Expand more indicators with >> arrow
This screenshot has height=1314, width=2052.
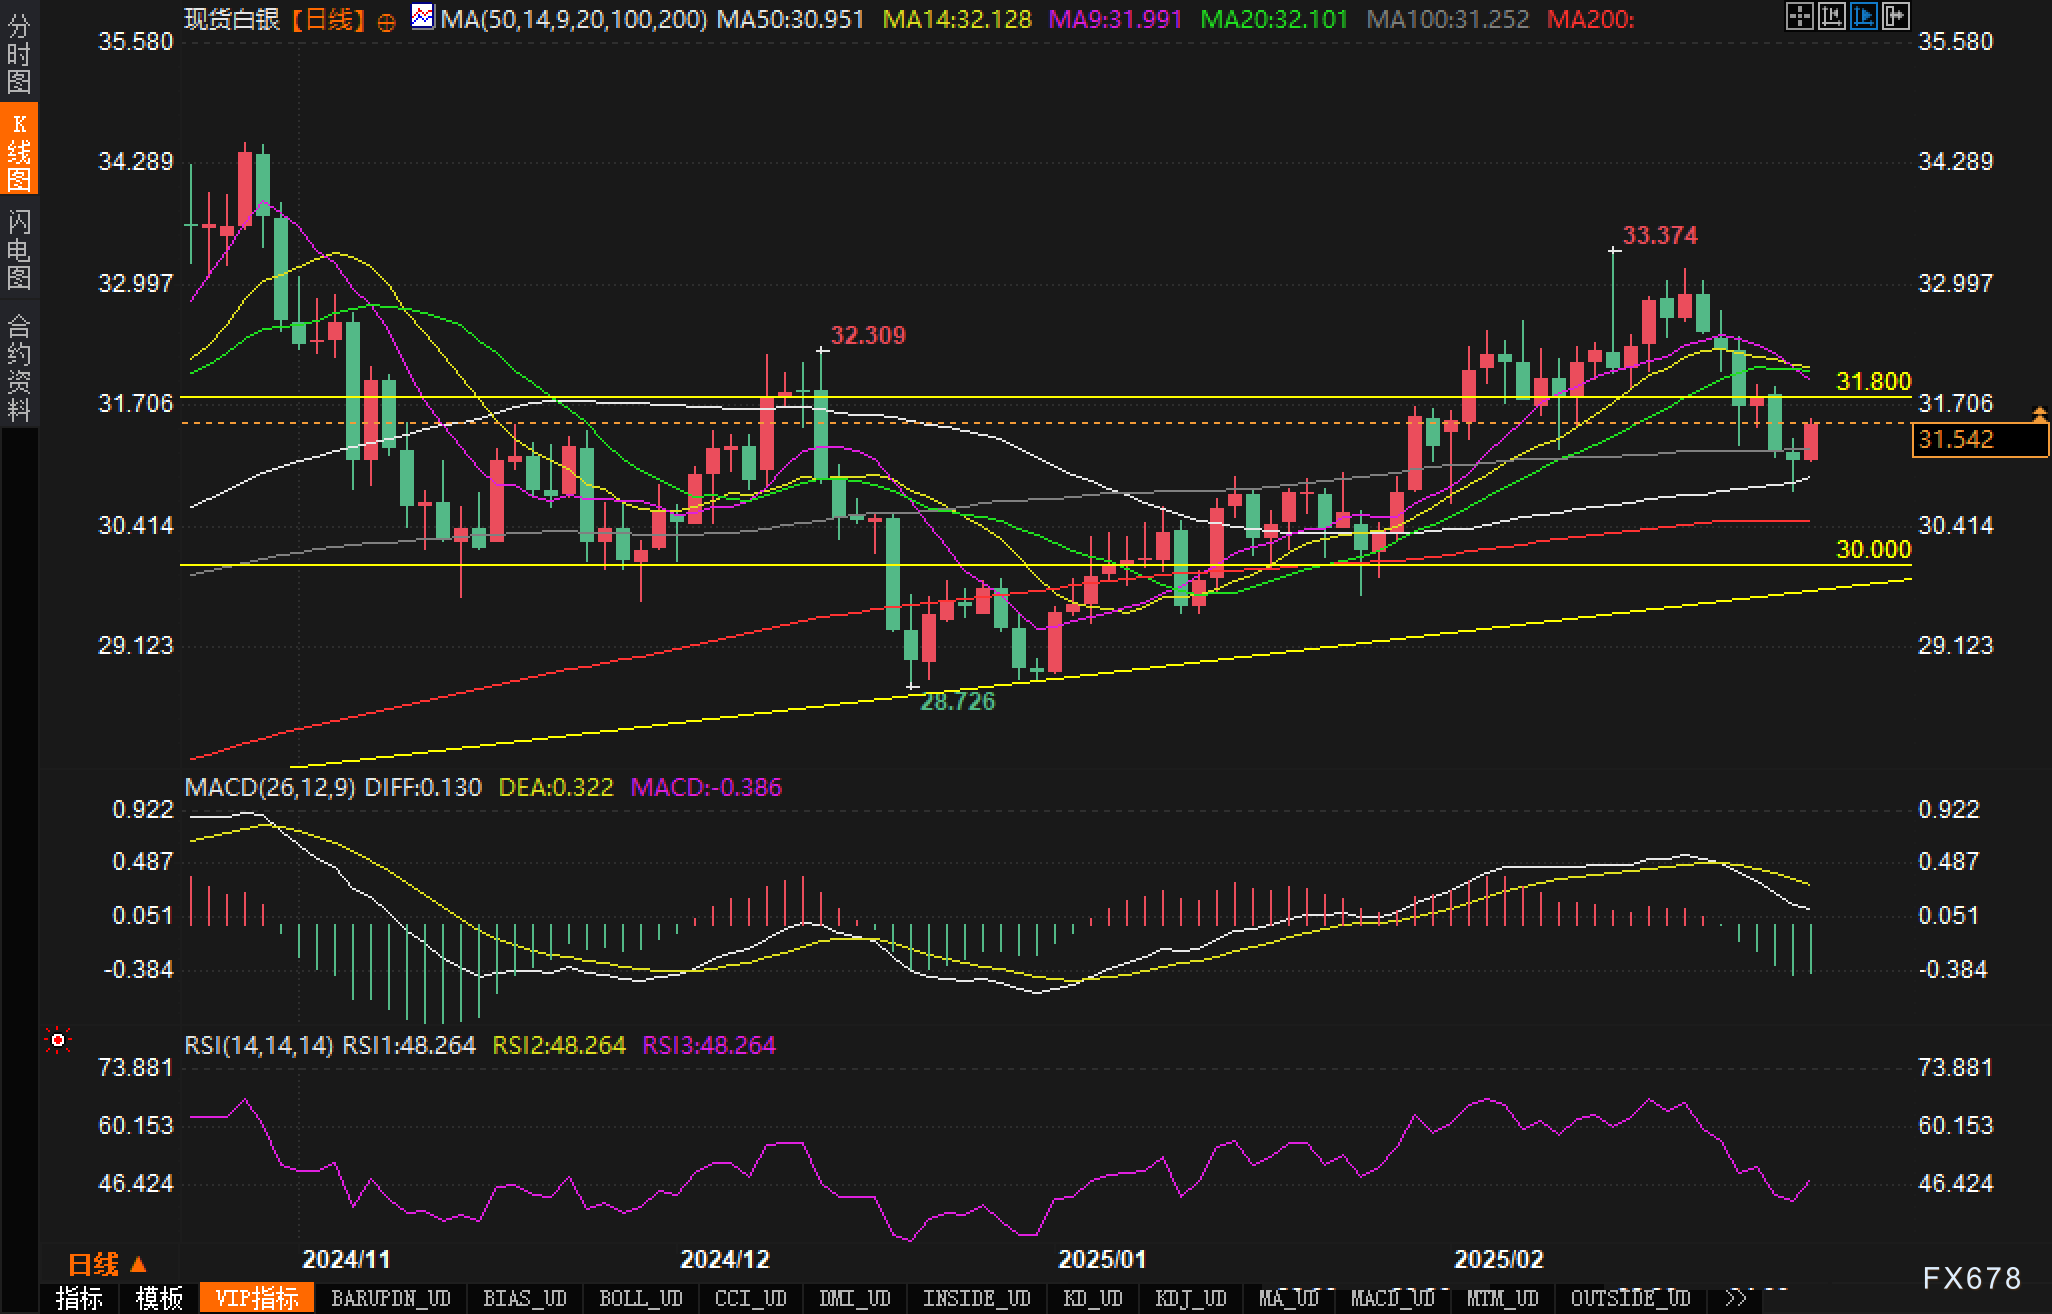pos(1736,1298)
